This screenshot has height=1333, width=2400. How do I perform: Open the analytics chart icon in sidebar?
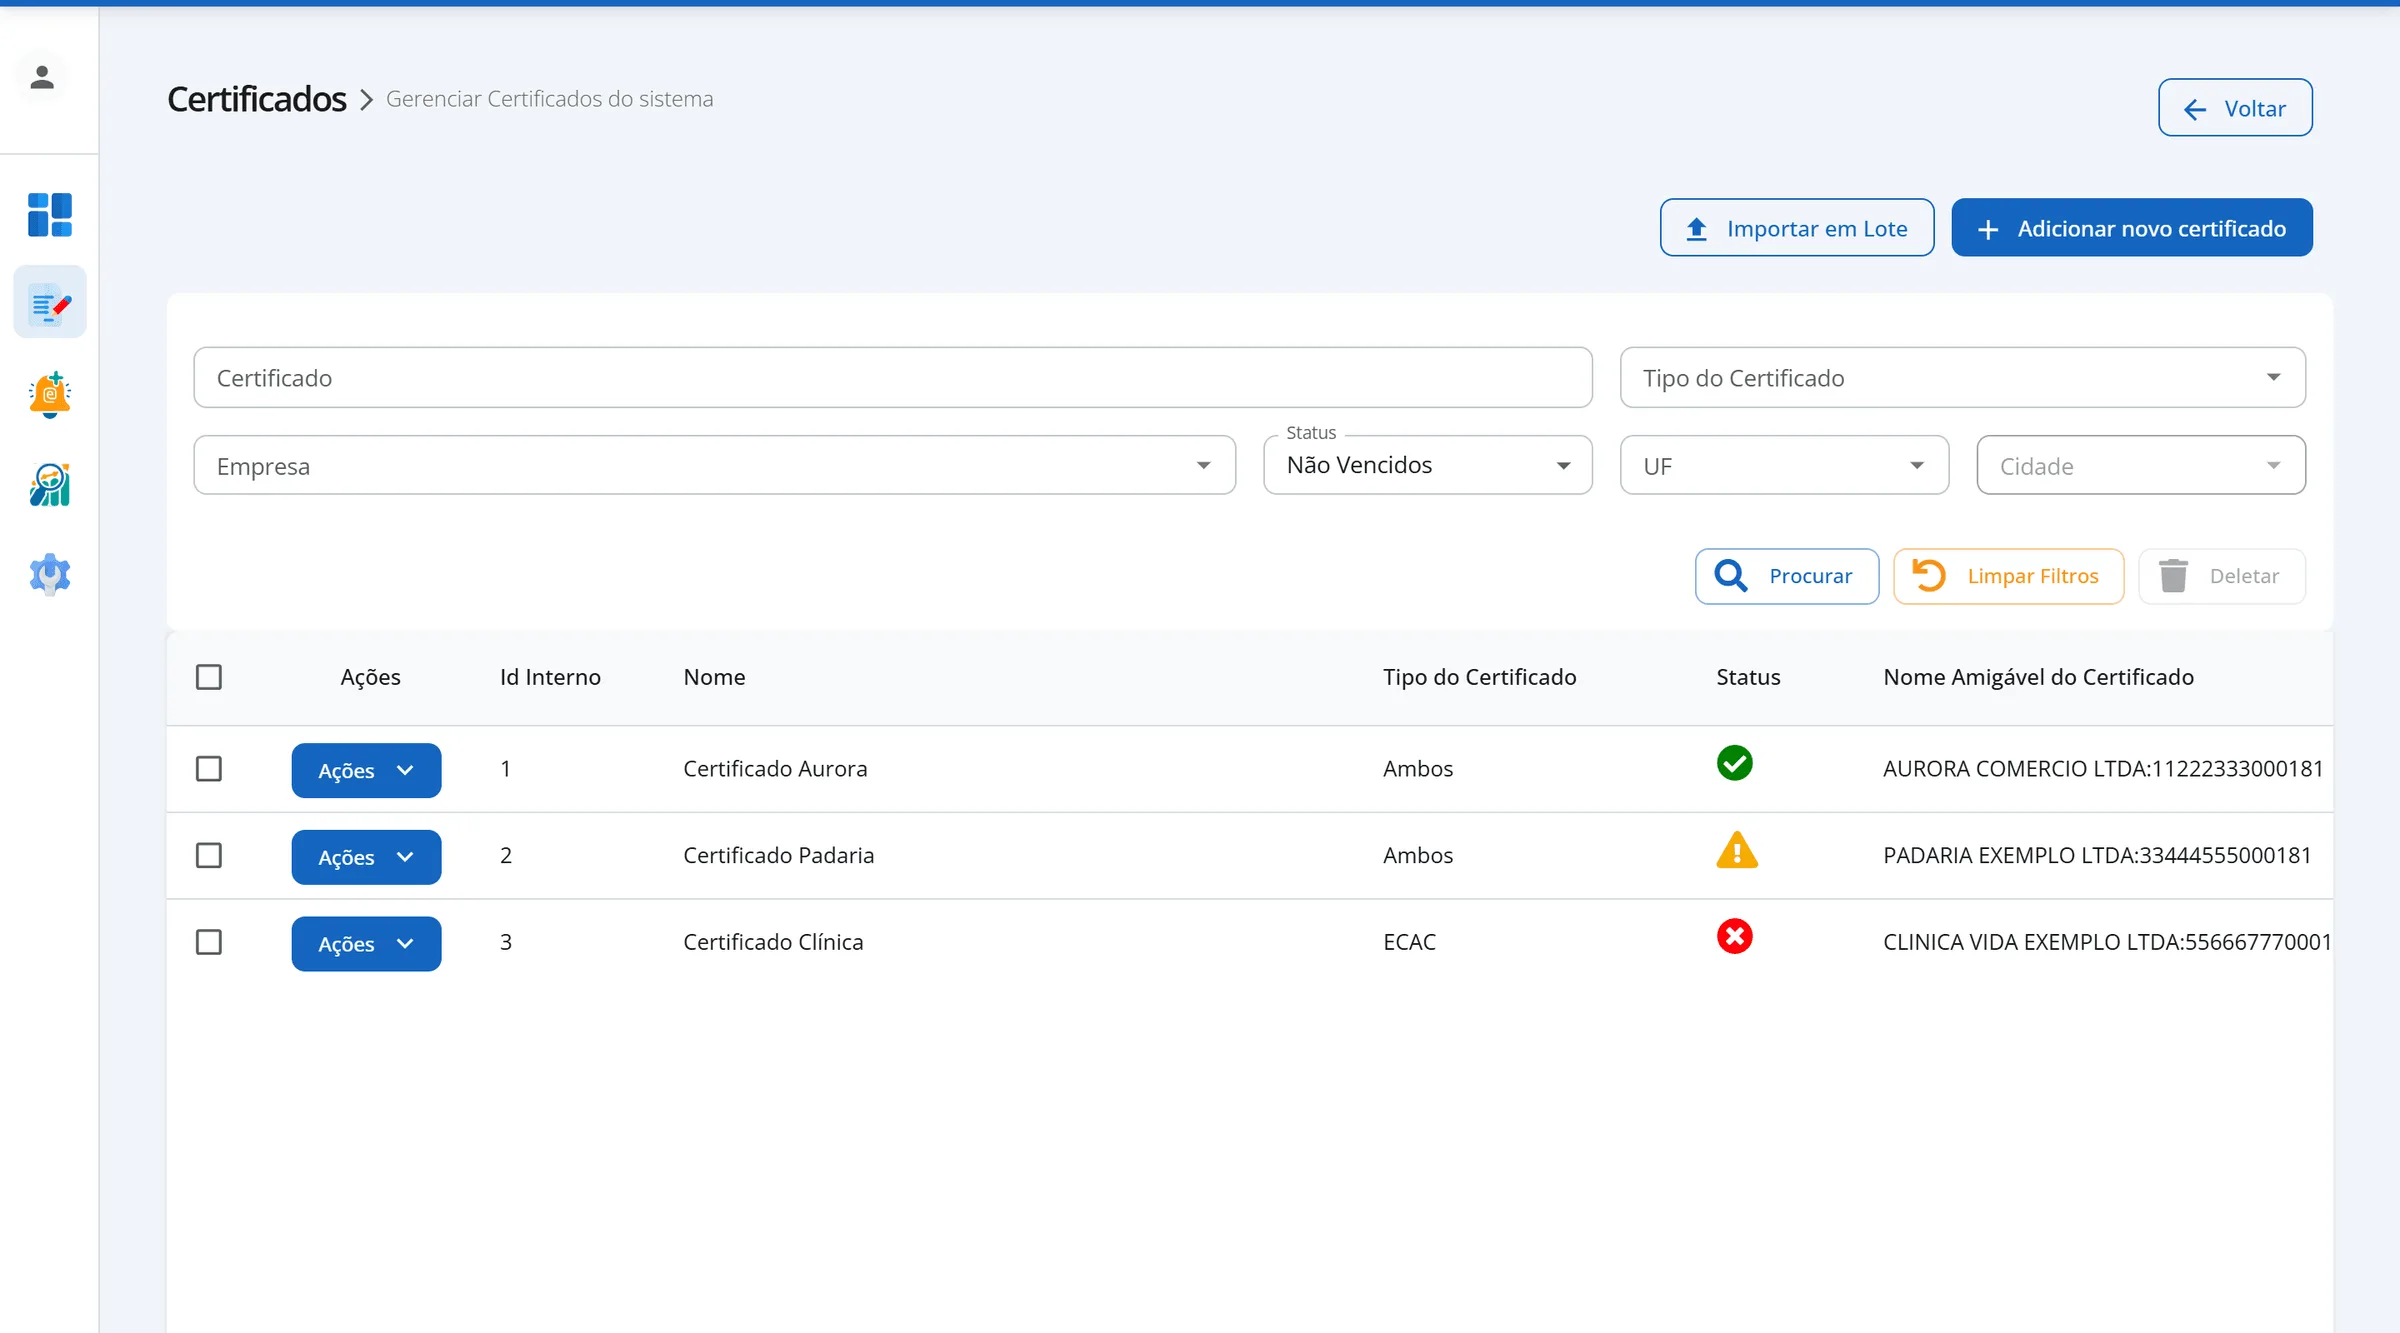(x=50, y=484)
